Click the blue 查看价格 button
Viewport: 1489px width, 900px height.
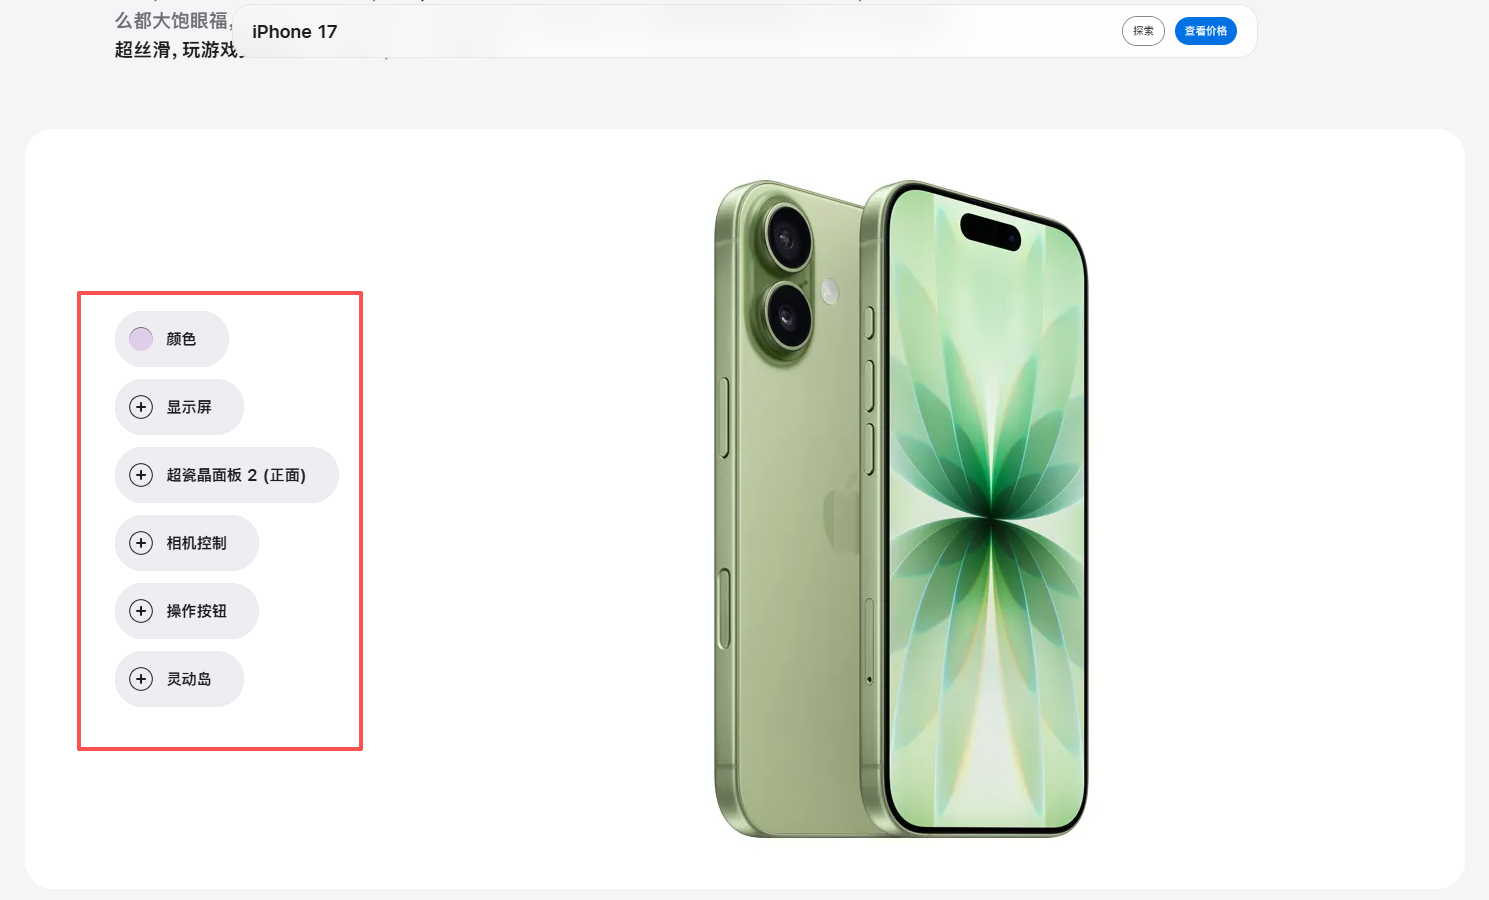coord(1206,31)
